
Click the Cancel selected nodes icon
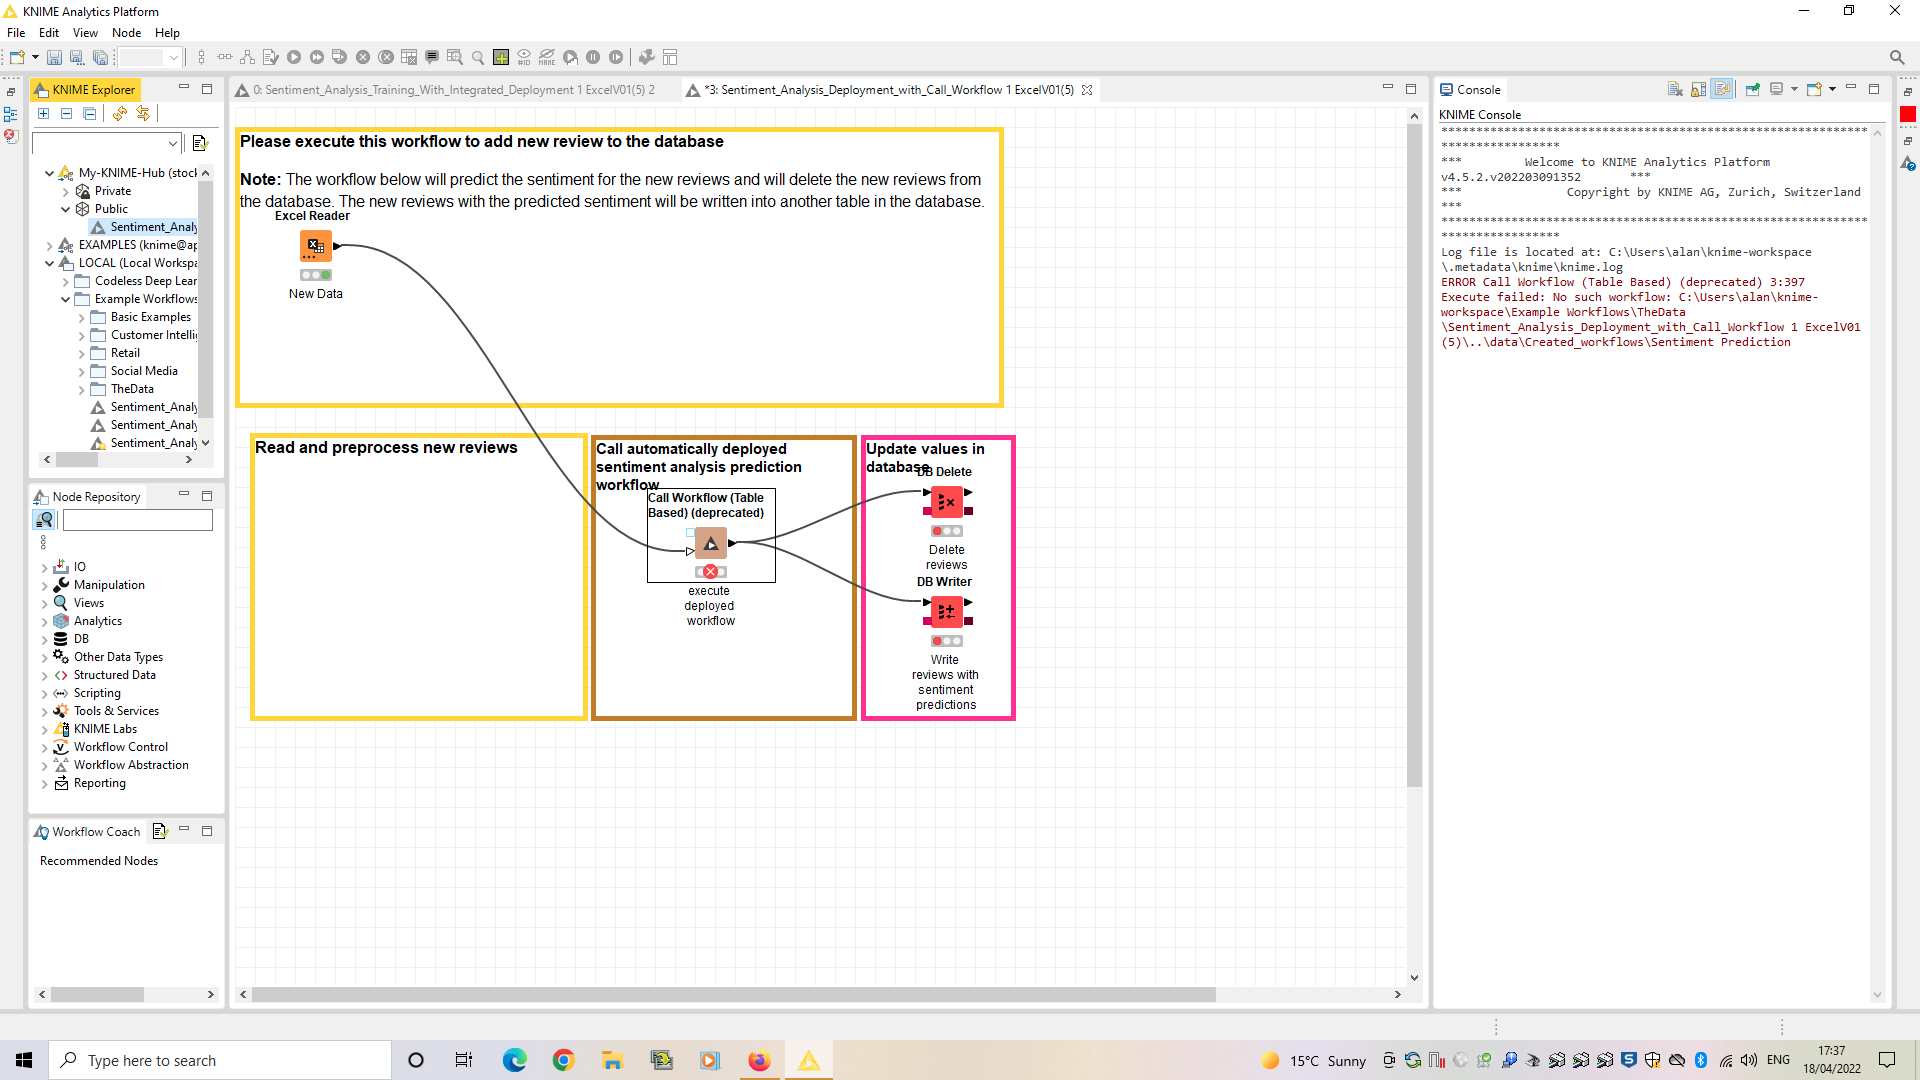(x=363, y=57)
